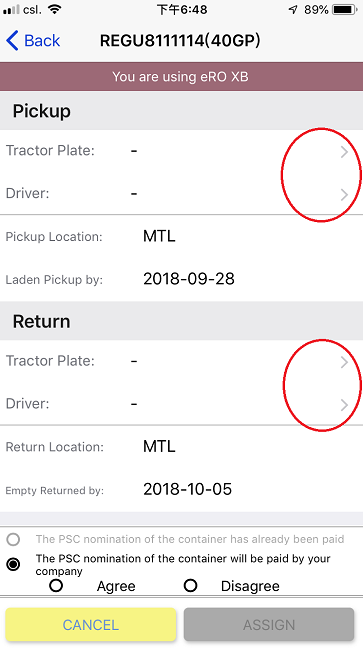Tap the yellow CANCEL button
This screenshot has width=363, height=649.
tap(91, 624)
